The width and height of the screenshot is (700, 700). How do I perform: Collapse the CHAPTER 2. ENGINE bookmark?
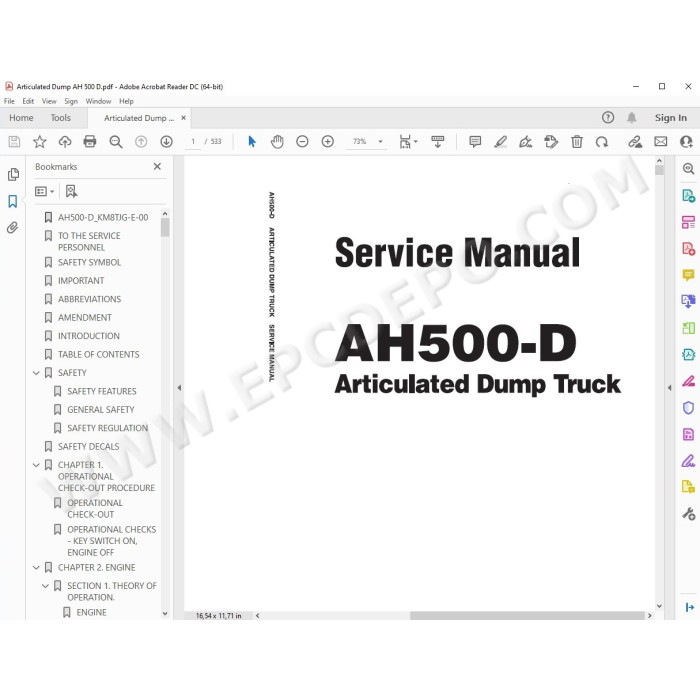point(36,567)
